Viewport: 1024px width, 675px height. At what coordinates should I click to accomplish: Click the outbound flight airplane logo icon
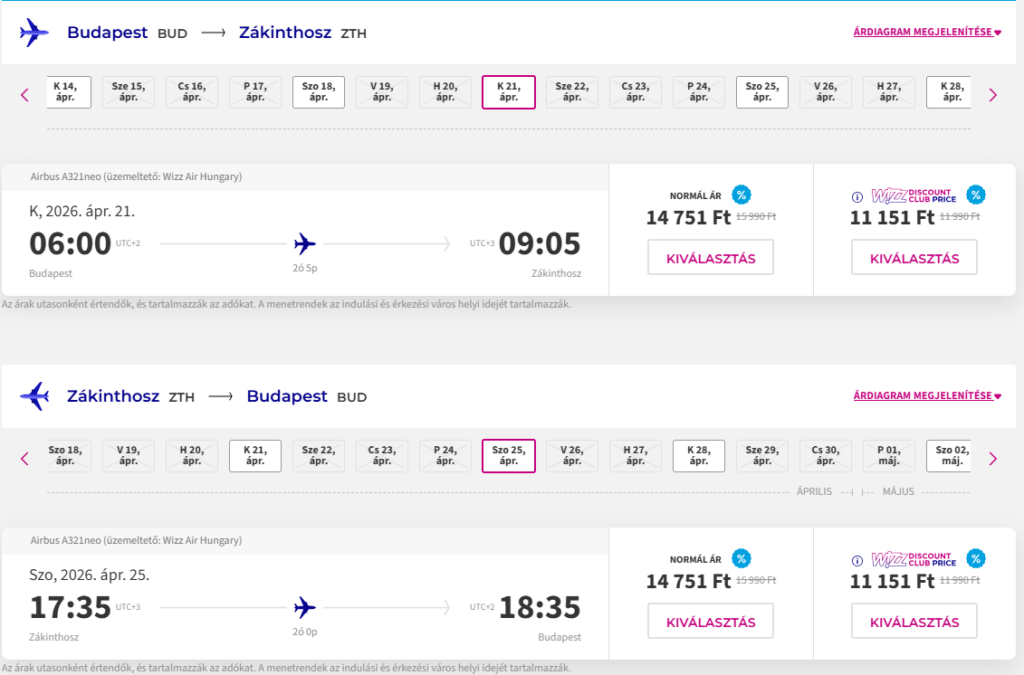tap(34, 32)
